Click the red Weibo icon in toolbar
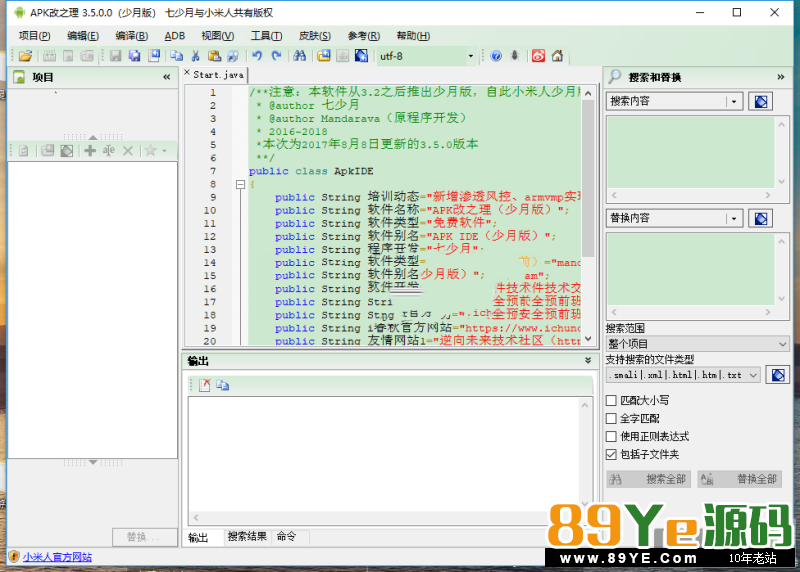The height and width of the screenshot is (572, 800). point(539,56)
